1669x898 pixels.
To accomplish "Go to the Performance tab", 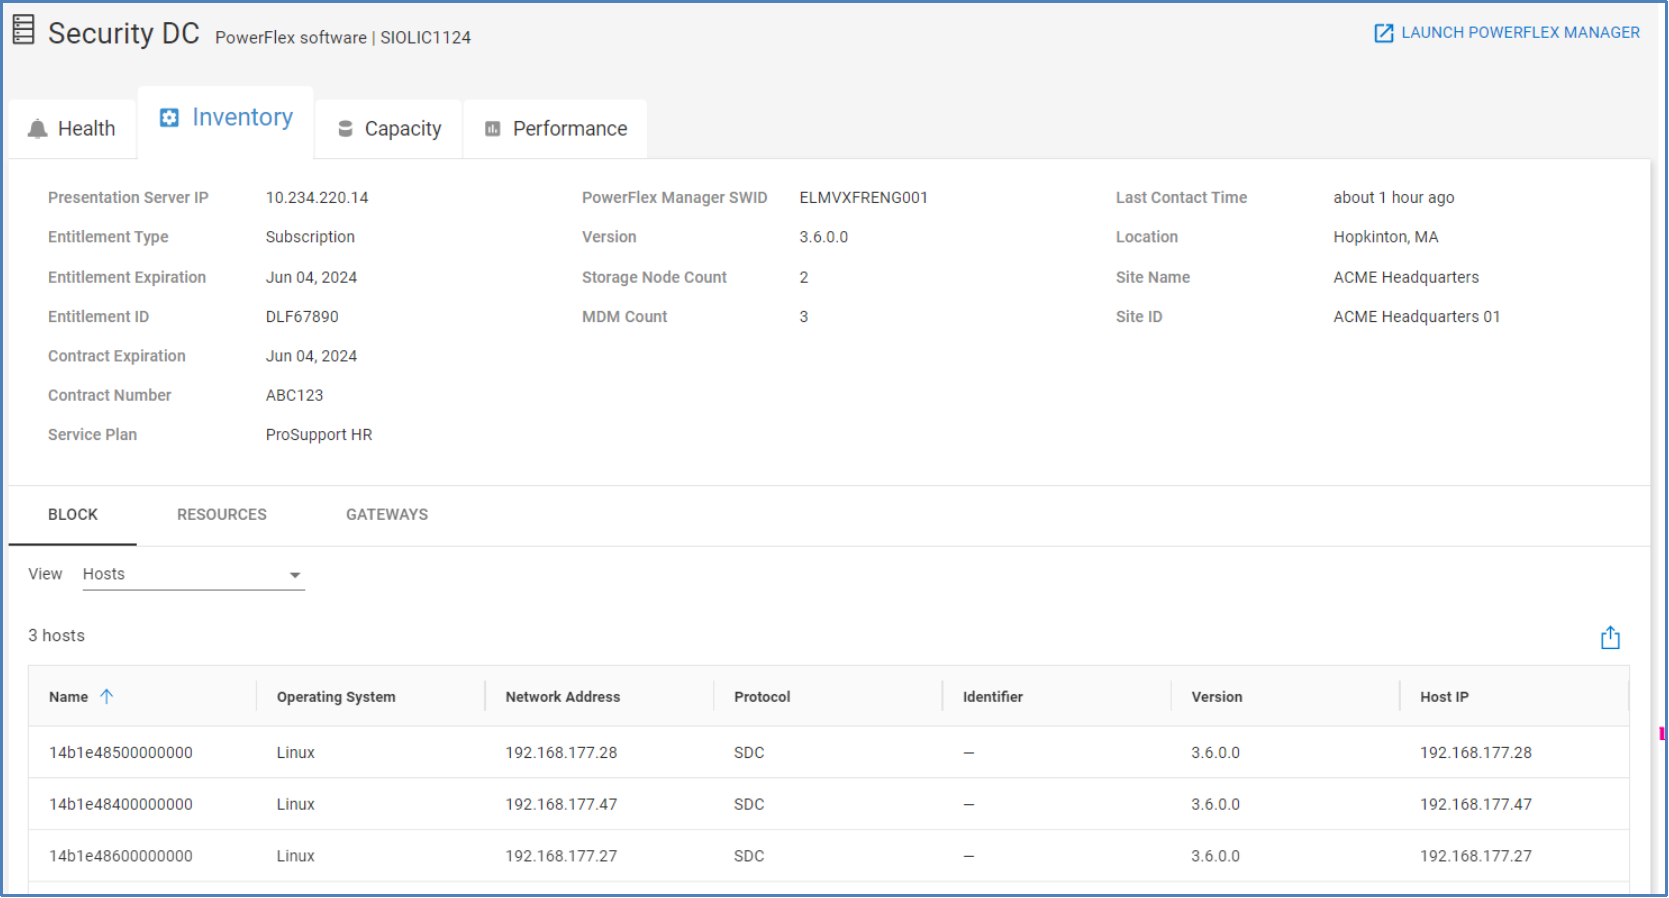I will (556, 129).
